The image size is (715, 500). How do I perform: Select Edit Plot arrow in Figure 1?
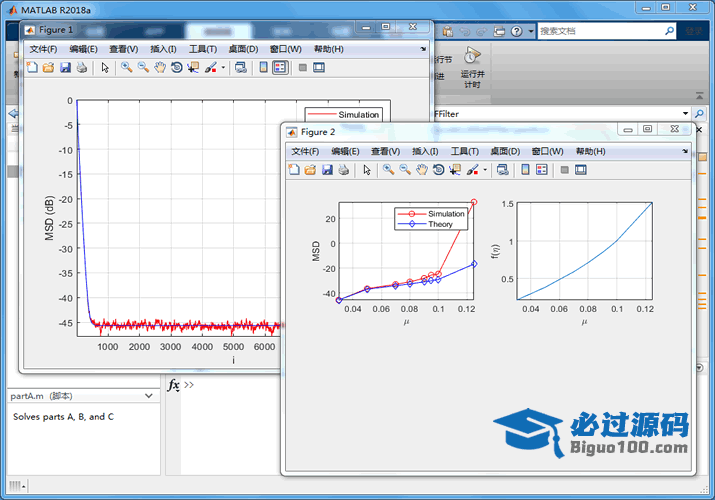pos(105,67)
